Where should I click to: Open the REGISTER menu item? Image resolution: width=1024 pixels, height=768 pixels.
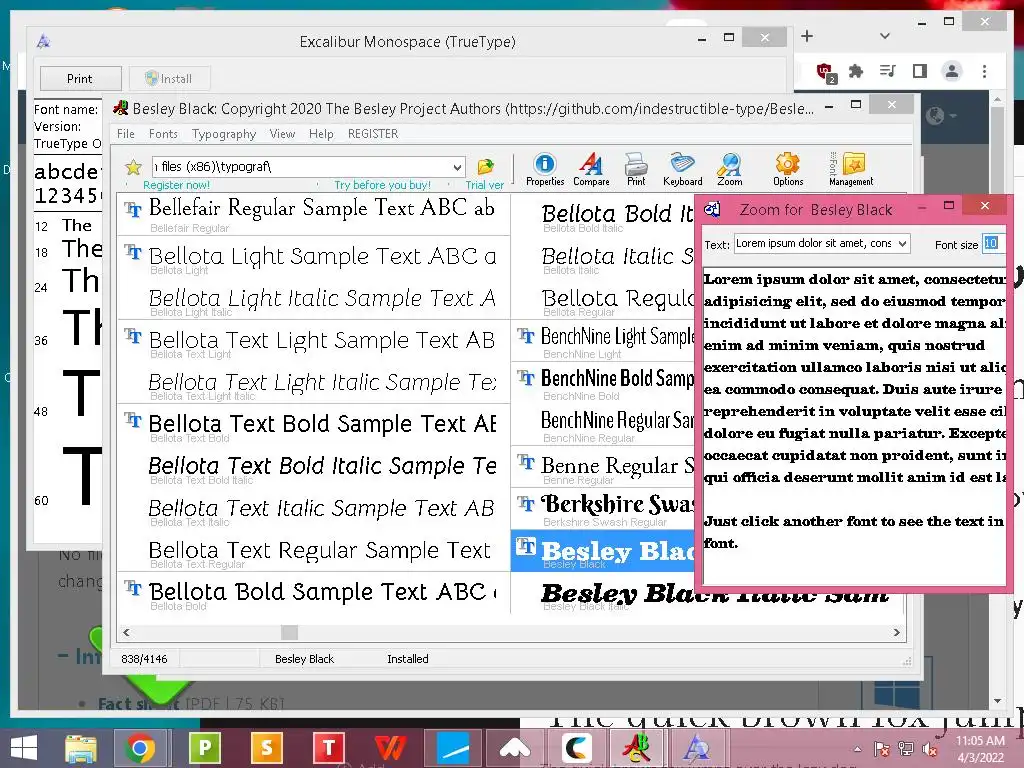[x=372, y=134]
